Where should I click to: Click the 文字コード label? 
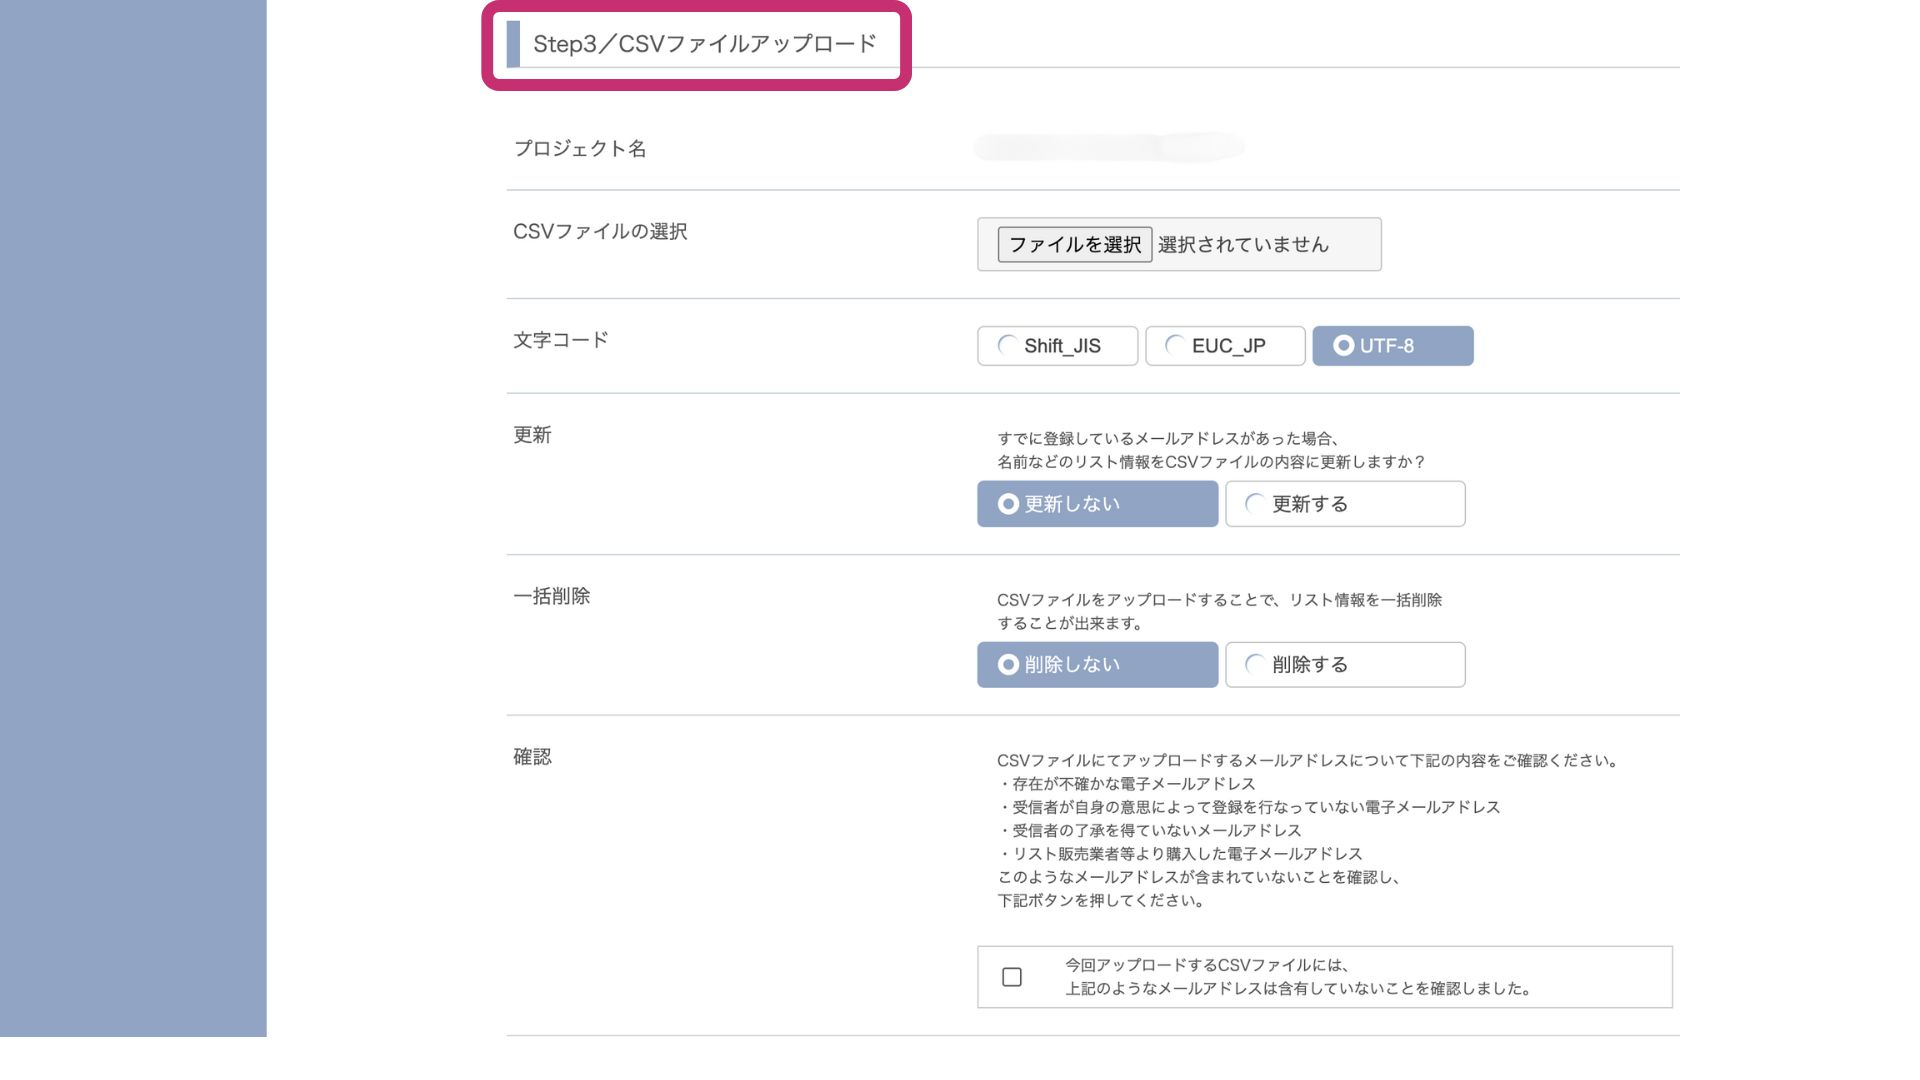[x=561, y=340]
